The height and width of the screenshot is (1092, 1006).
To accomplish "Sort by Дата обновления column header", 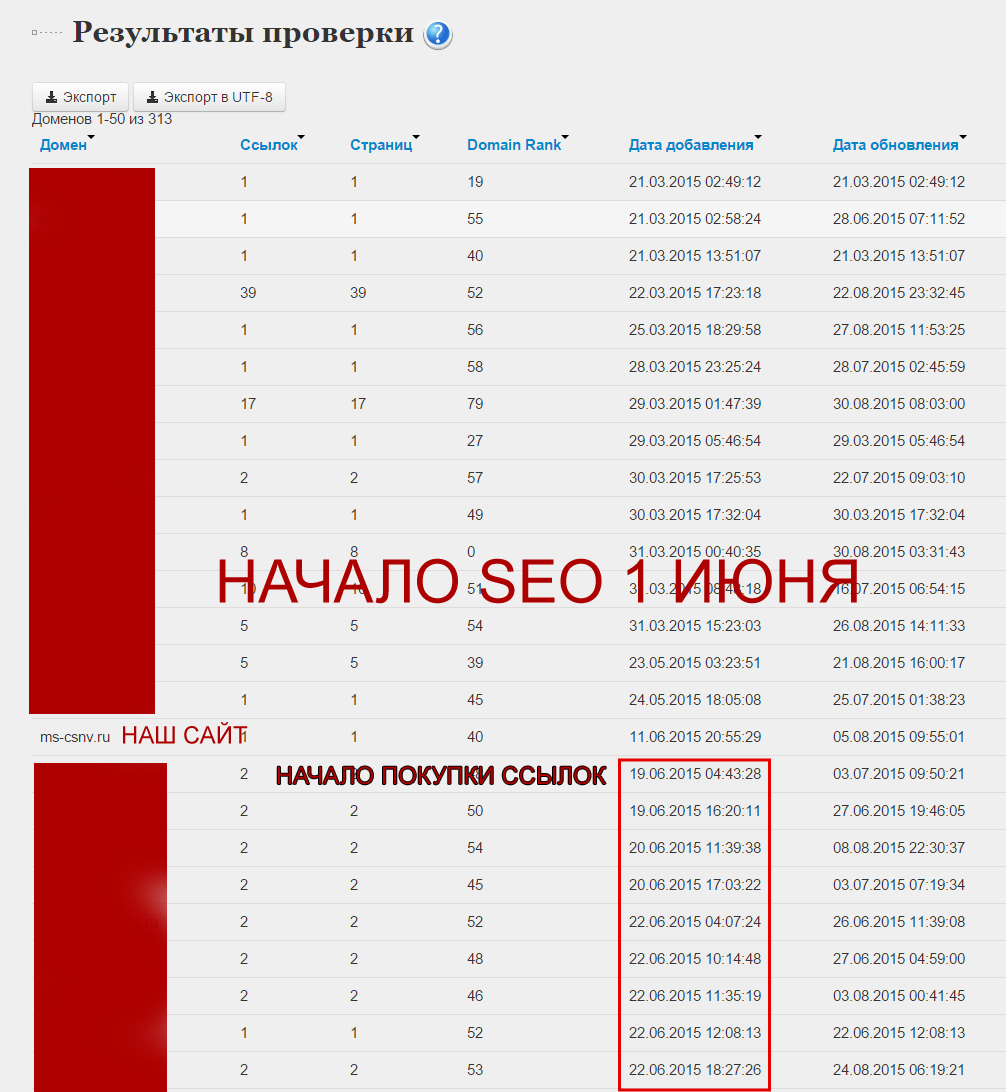I will 895,145.
